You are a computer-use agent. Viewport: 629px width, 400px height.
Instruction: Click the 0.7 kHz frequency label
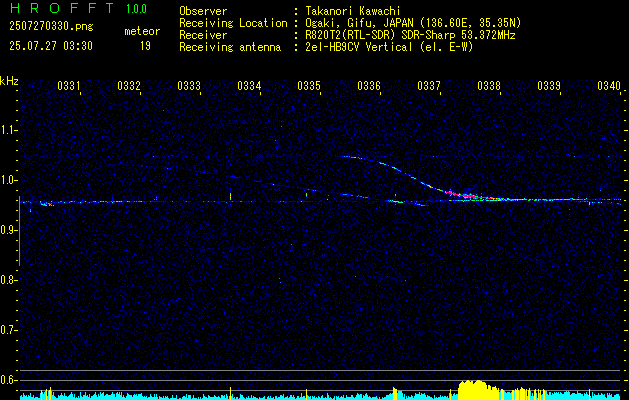tap(8, 330)
